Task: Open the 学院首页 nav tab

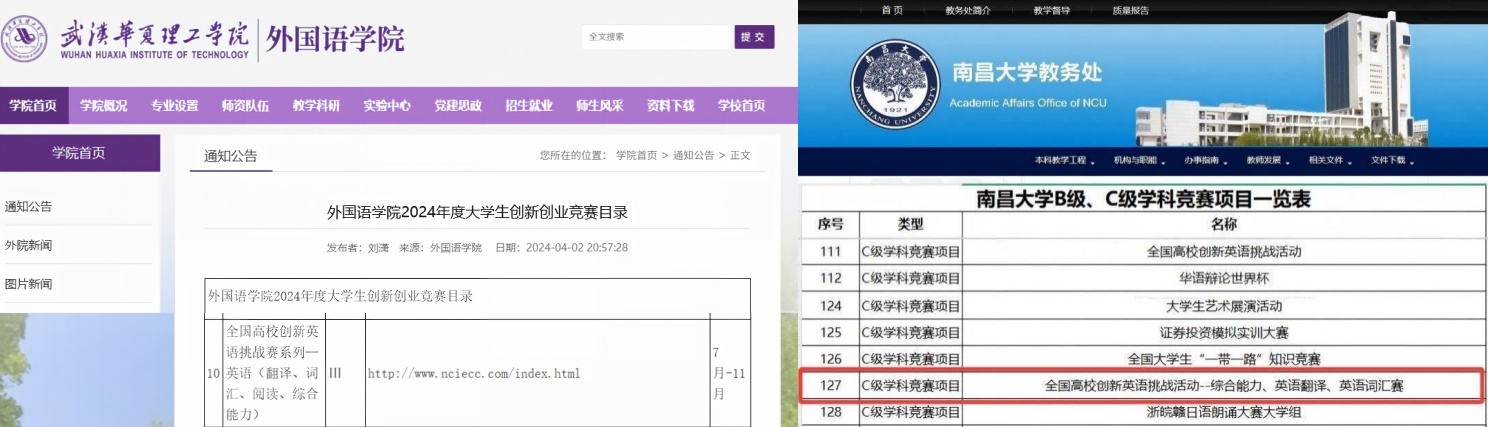Action: click(x=32, y=105)
